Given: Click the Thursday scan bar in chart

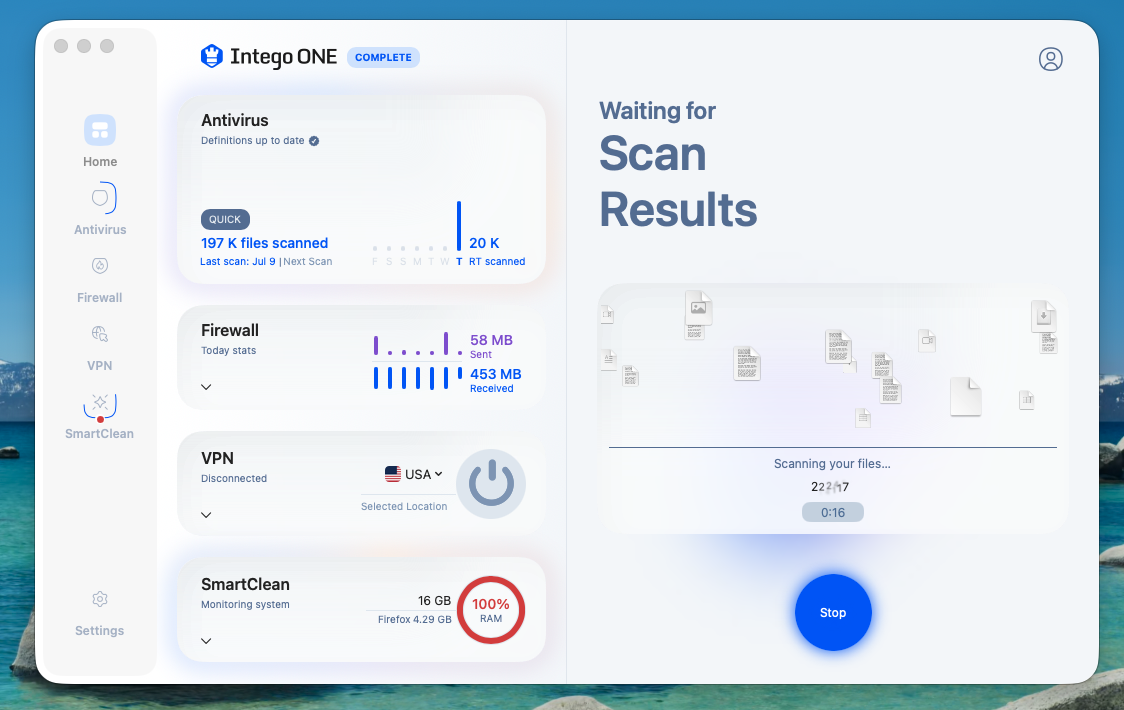Looking at the screenshot, I should 459,226.
